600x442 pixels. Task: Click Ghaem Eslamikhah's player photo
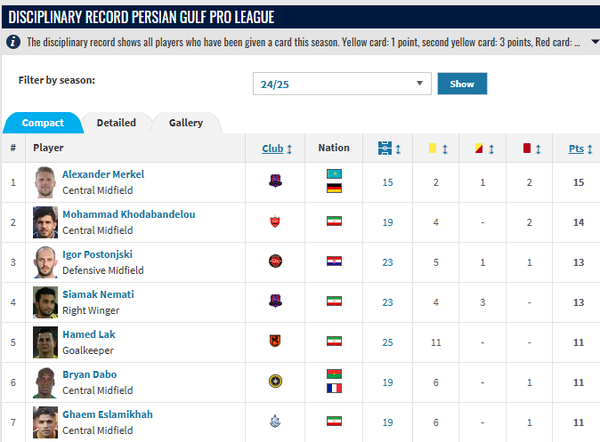44,422
